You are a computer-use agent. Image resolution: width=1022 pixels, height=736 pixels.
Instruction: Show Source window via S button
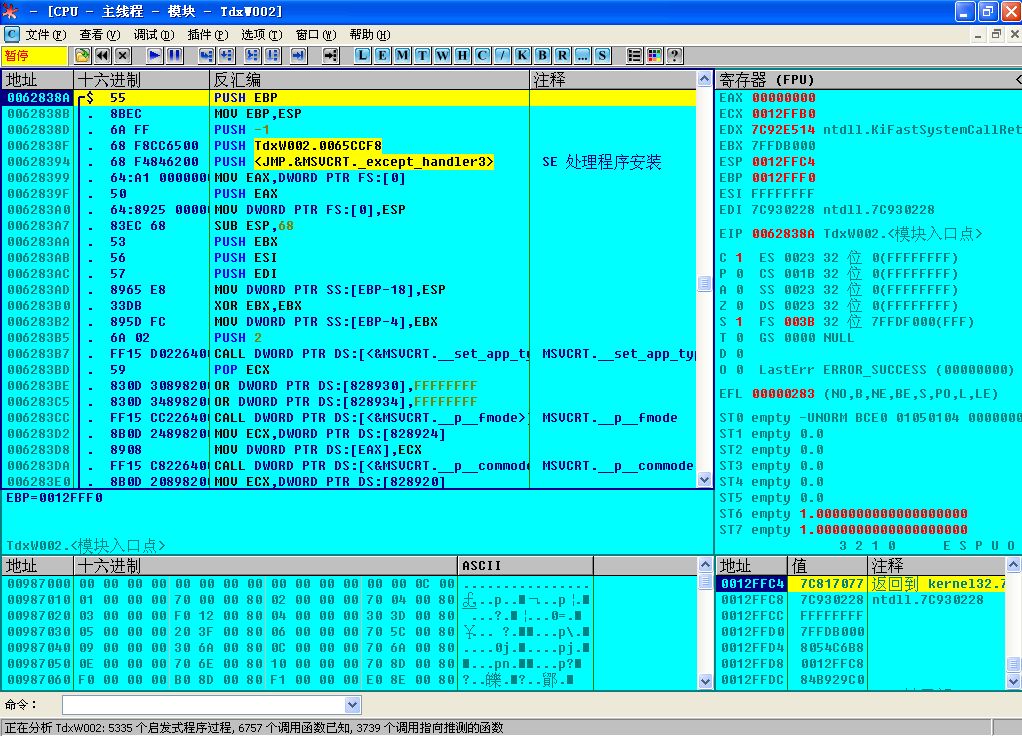(602, 55)
